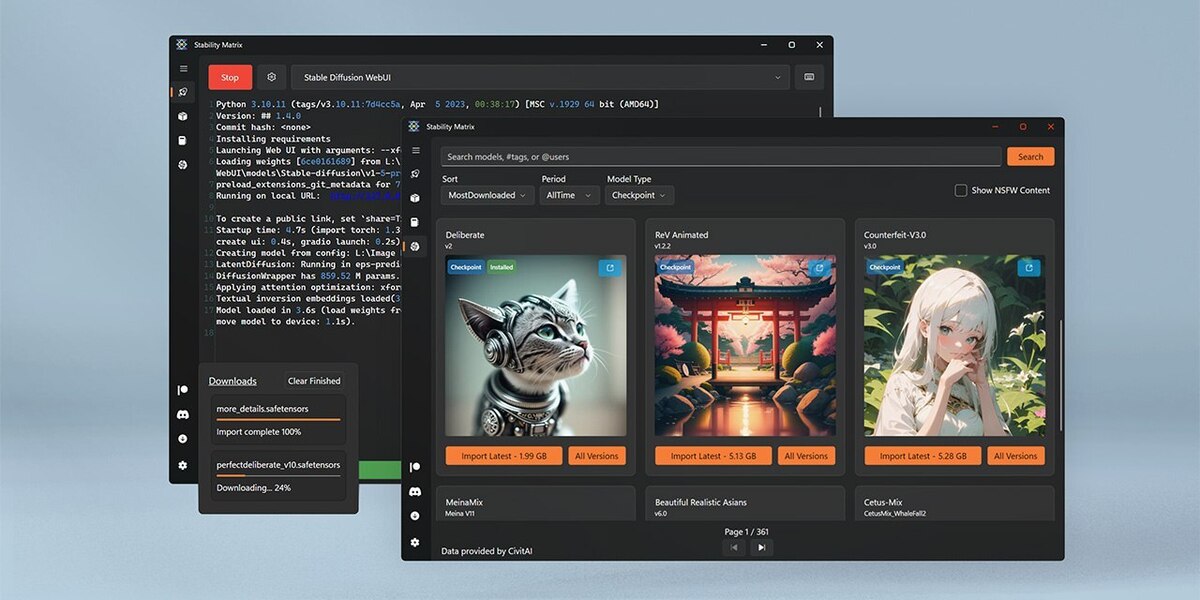
Task: Click the downloads arrow icon in the launcher window sidebar
Action: [182, 439]
